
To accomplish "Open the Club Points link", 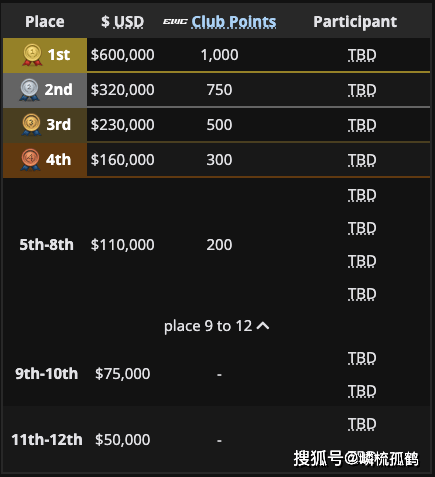I will tap(234, 22).
